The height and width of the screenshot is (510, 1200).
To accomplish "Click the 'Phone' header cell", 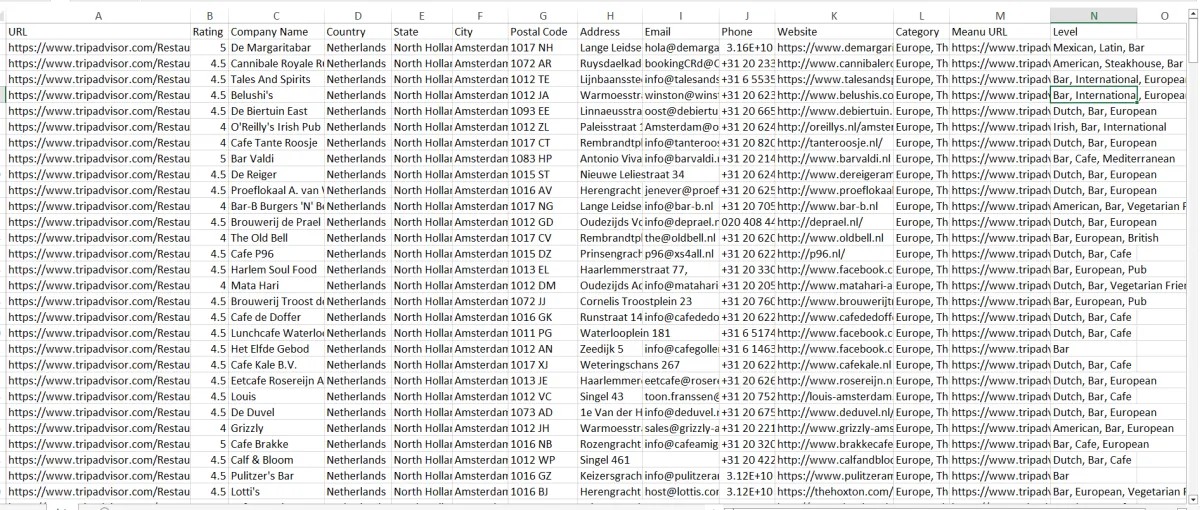I will tap(746, 32).
